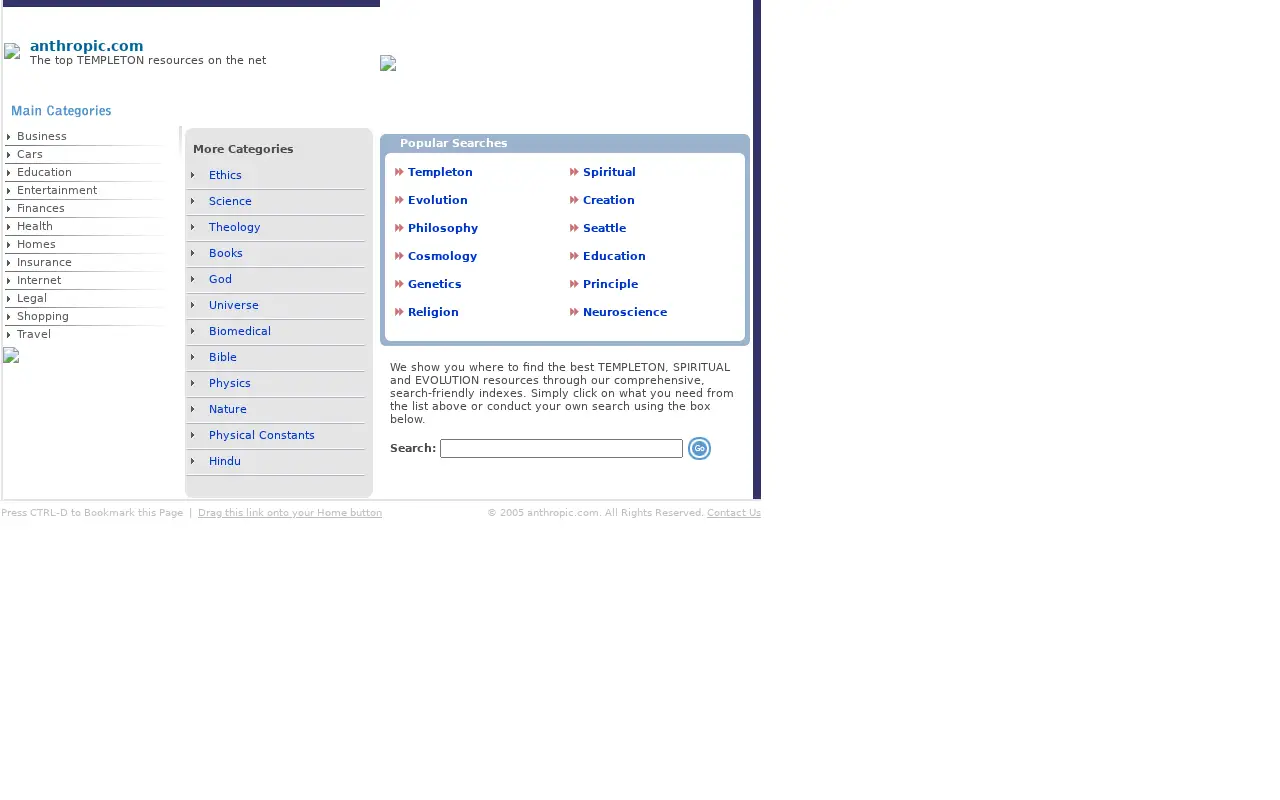Open the Science link in More Categories

230,202
